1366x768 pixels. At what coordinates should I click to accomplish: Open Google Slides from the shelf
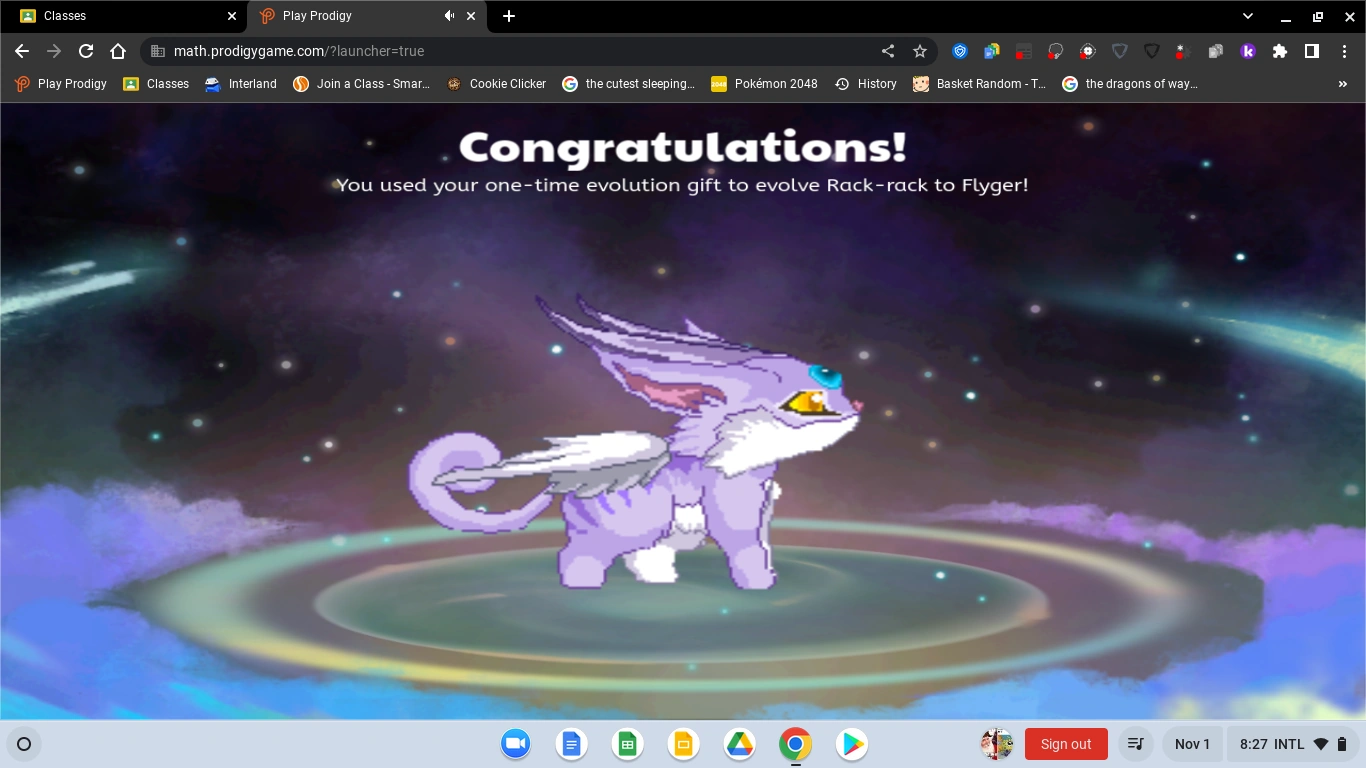(683, 744)
